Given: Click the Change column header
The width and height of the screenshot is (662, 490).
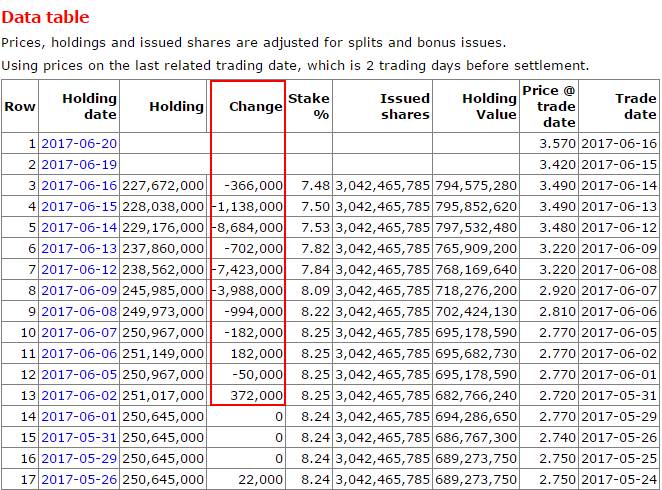Looking at the screenshot, I should click(x=255, y=106).
